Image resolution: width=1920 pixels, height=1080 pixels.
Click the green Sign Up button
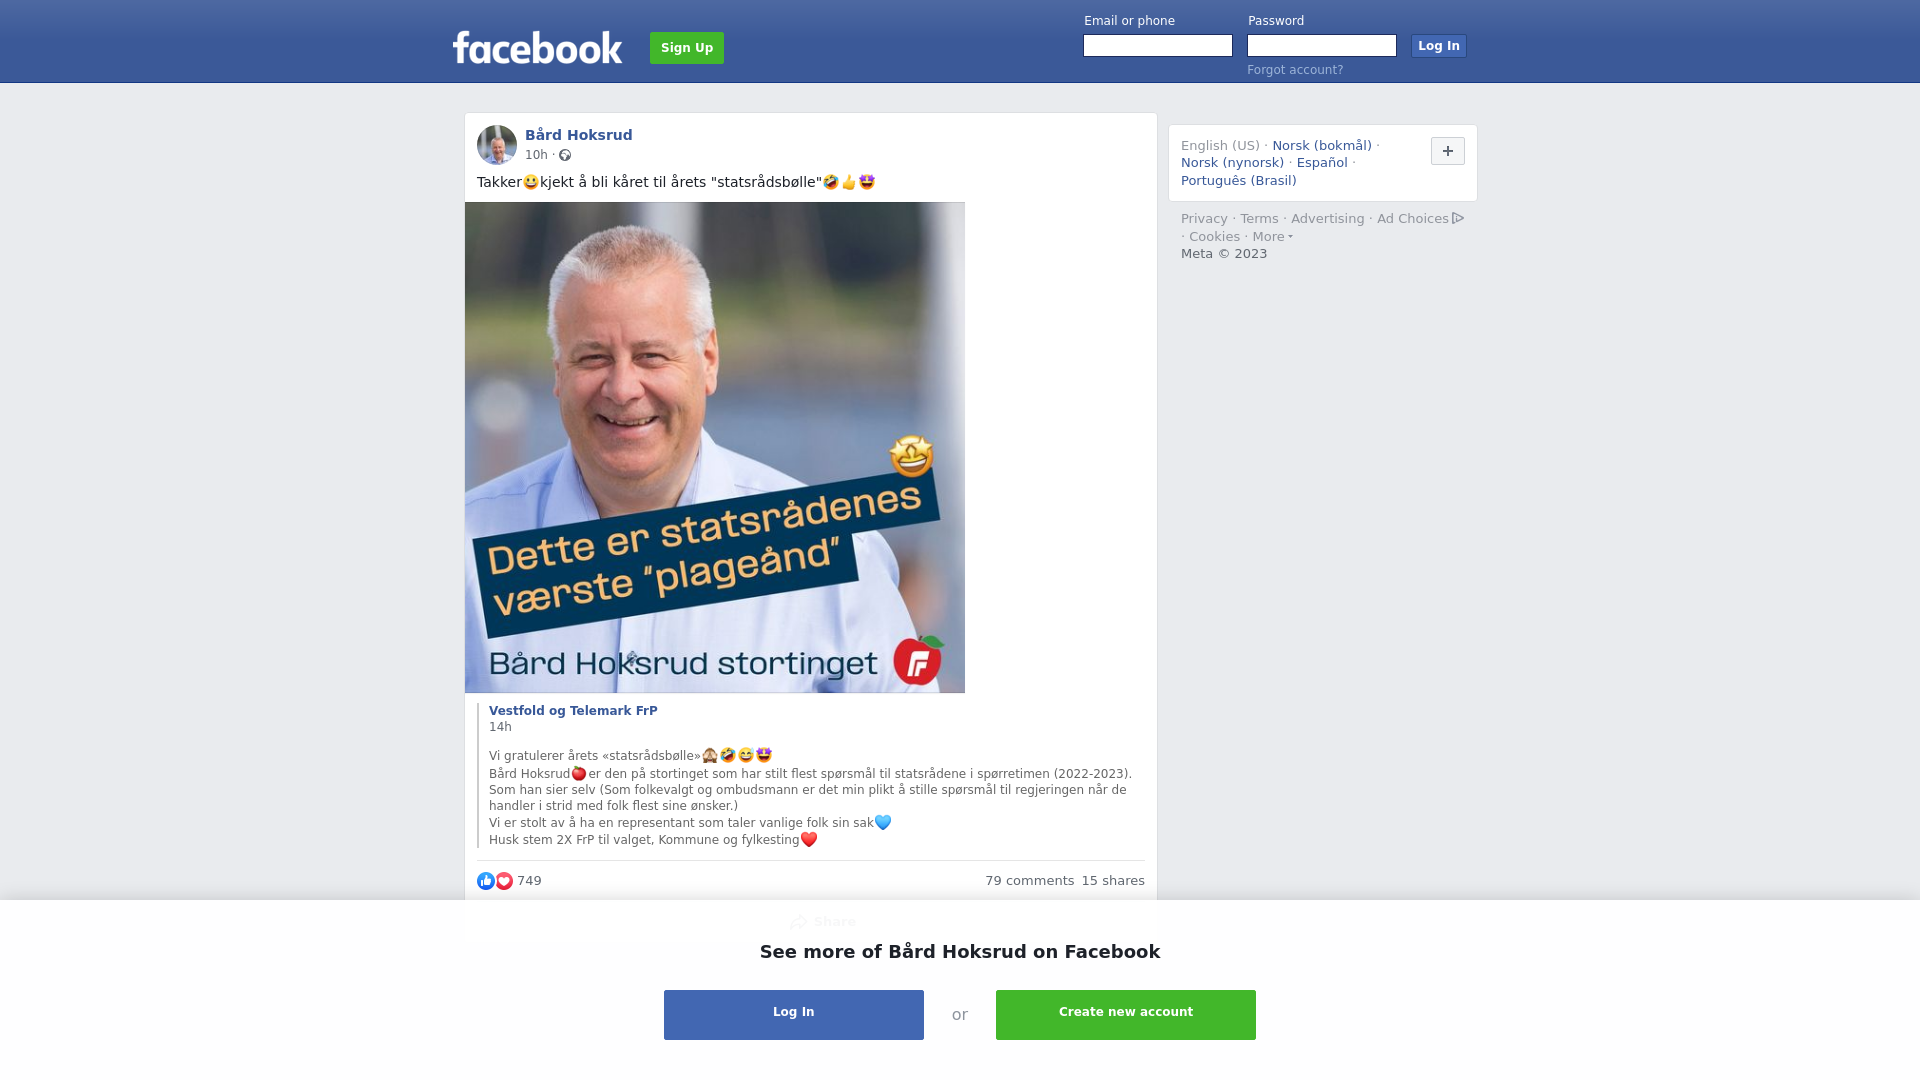(x=687, y=48)
